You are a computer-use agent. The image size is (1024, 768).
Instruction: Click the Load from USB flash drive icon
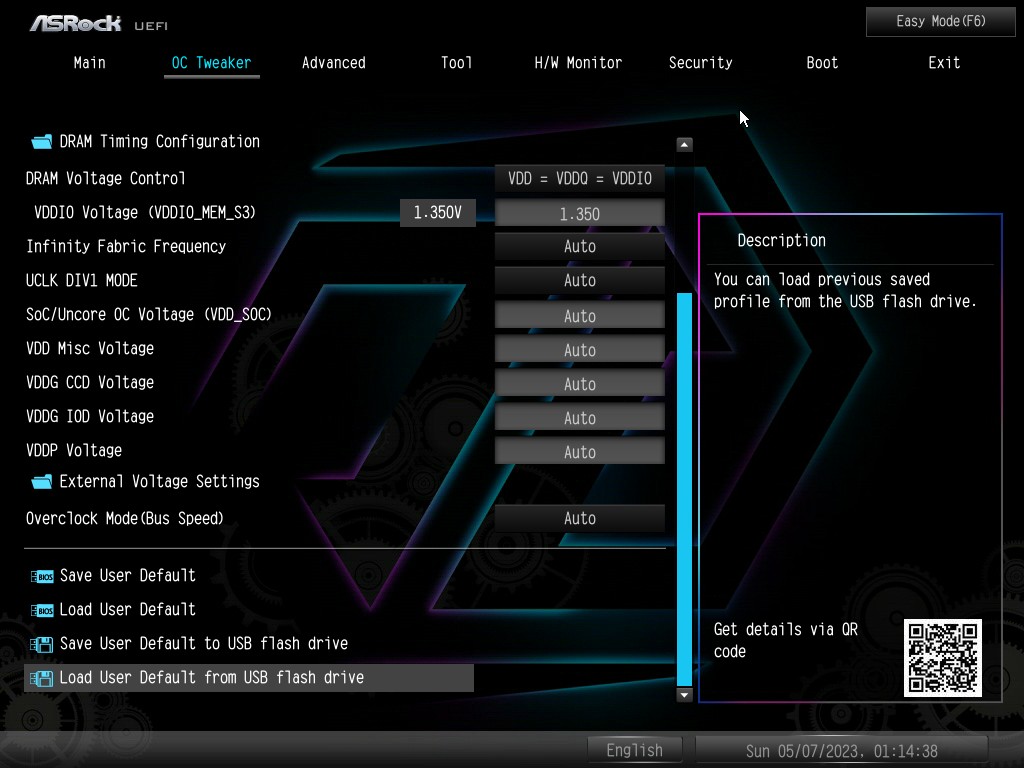[42, 678]
